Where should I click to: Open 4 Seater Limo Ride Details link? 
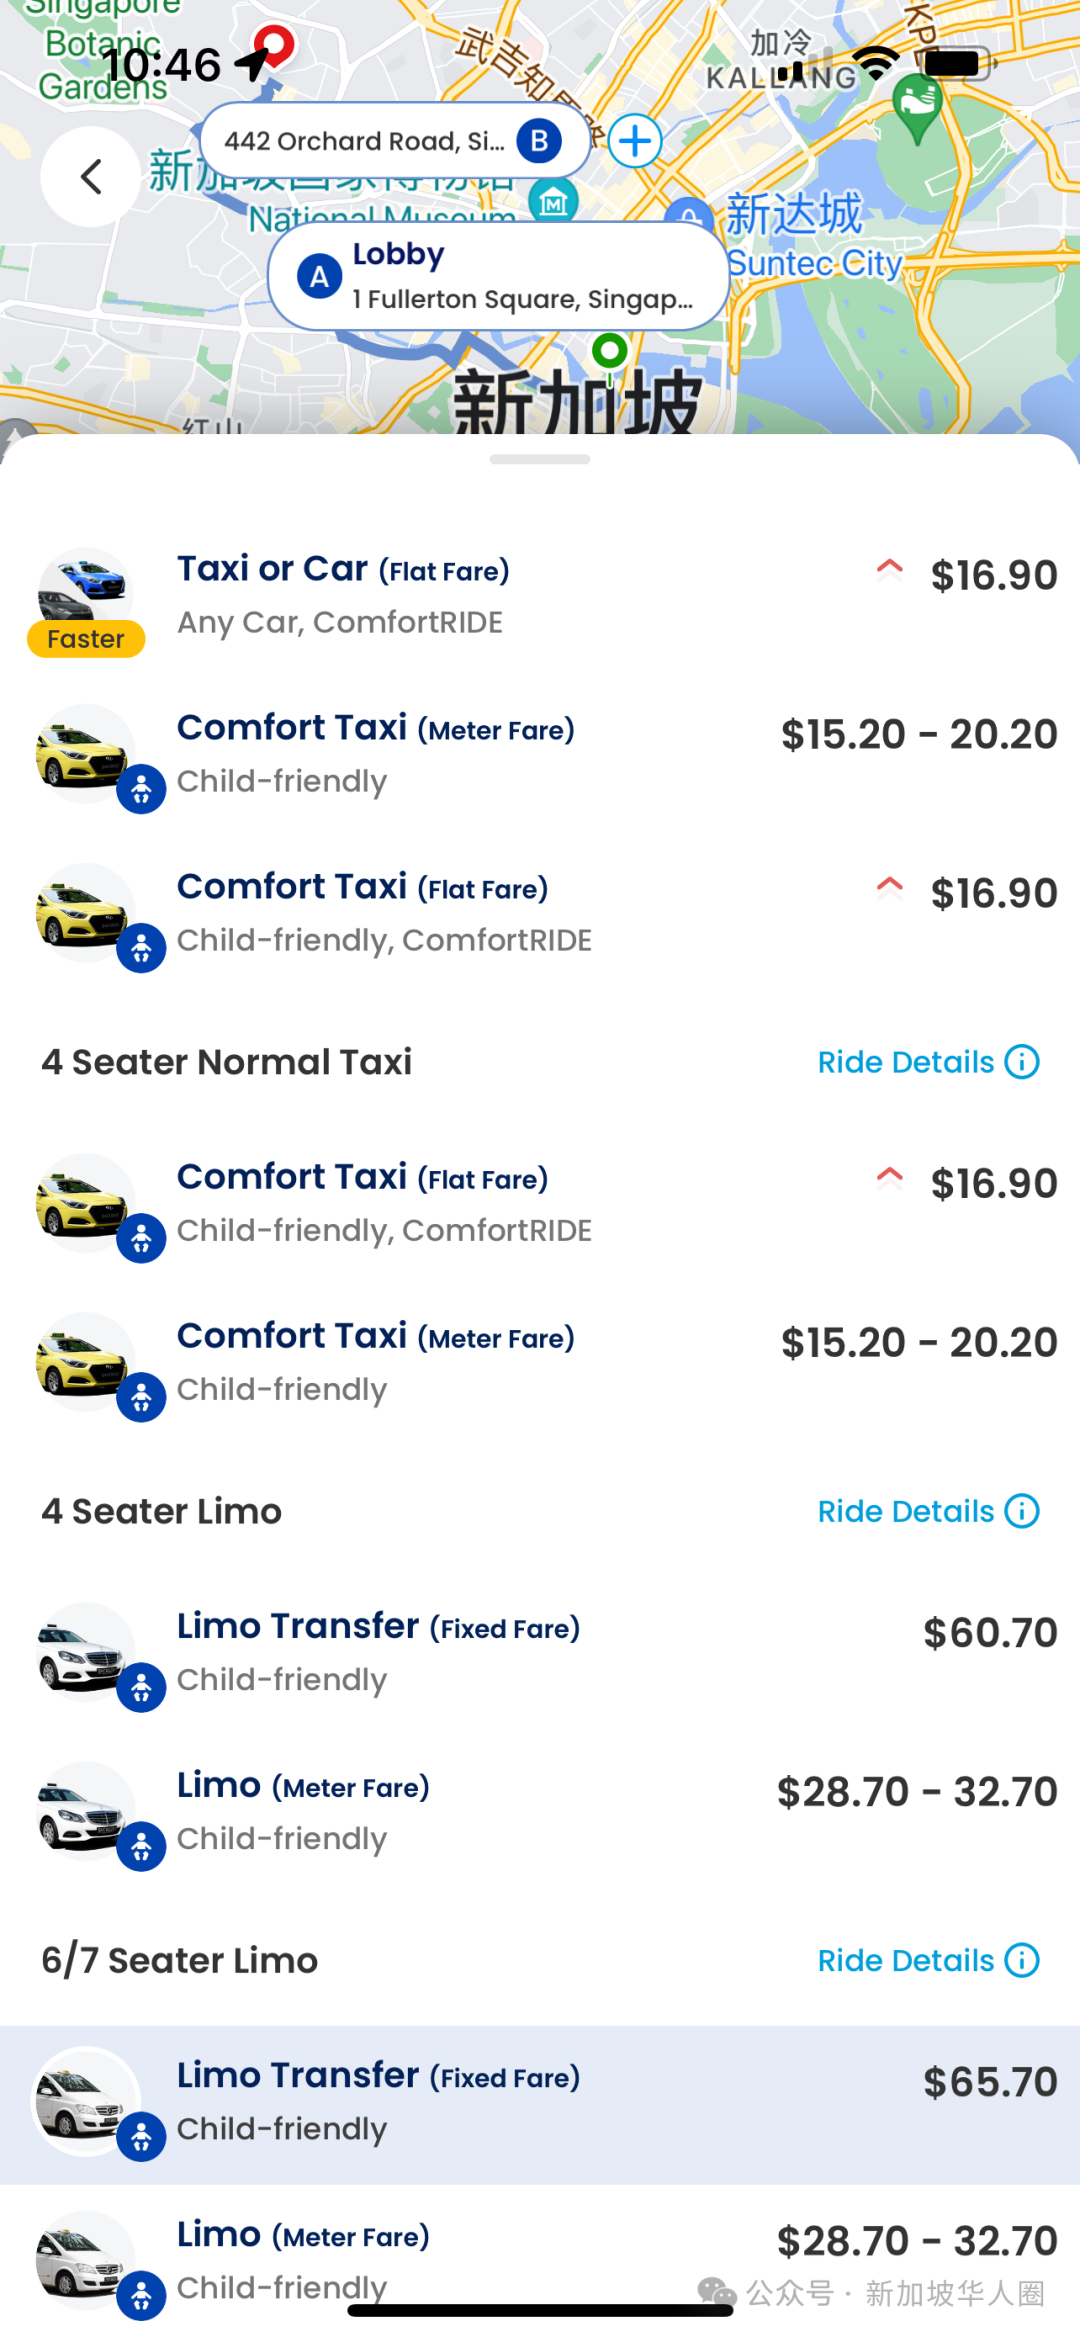tap(905, 1511)
